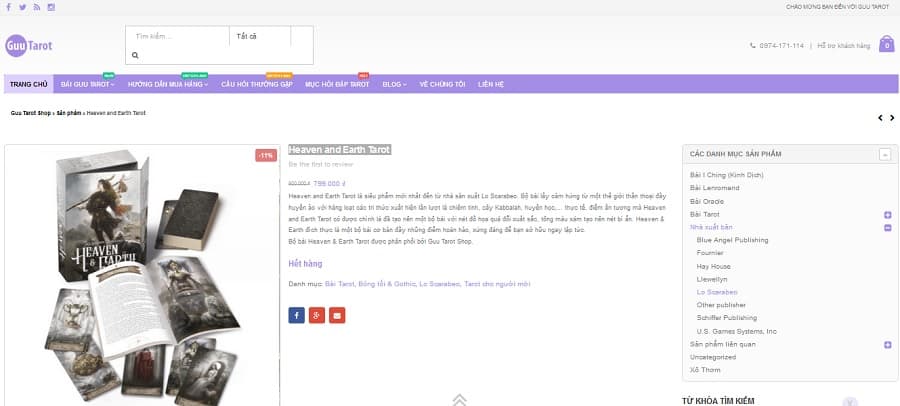This screenshot has height=406, width=900.
Task: Click the Guu Tarot logo
Action: (x=29, y=45)
